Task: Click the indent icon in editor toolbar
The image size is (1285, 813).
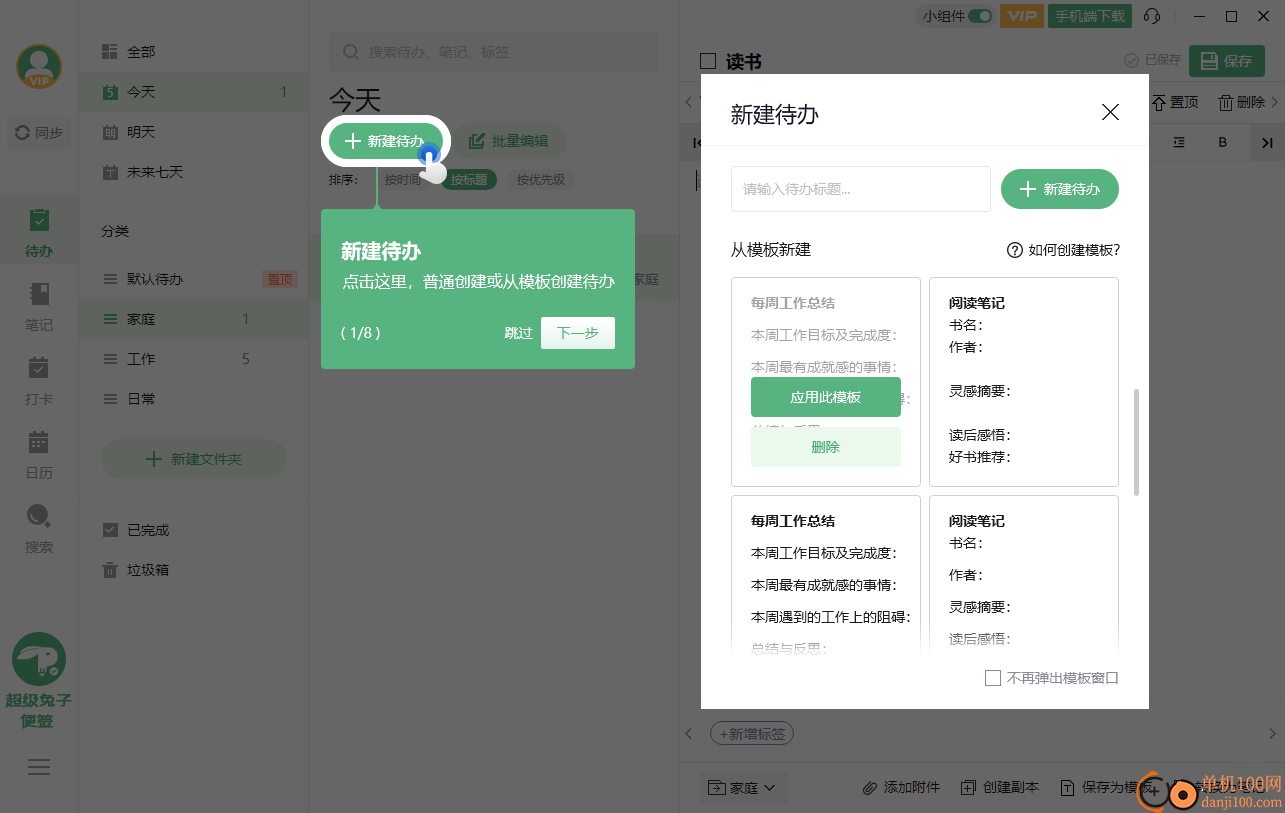Action: coord(1179,143)
